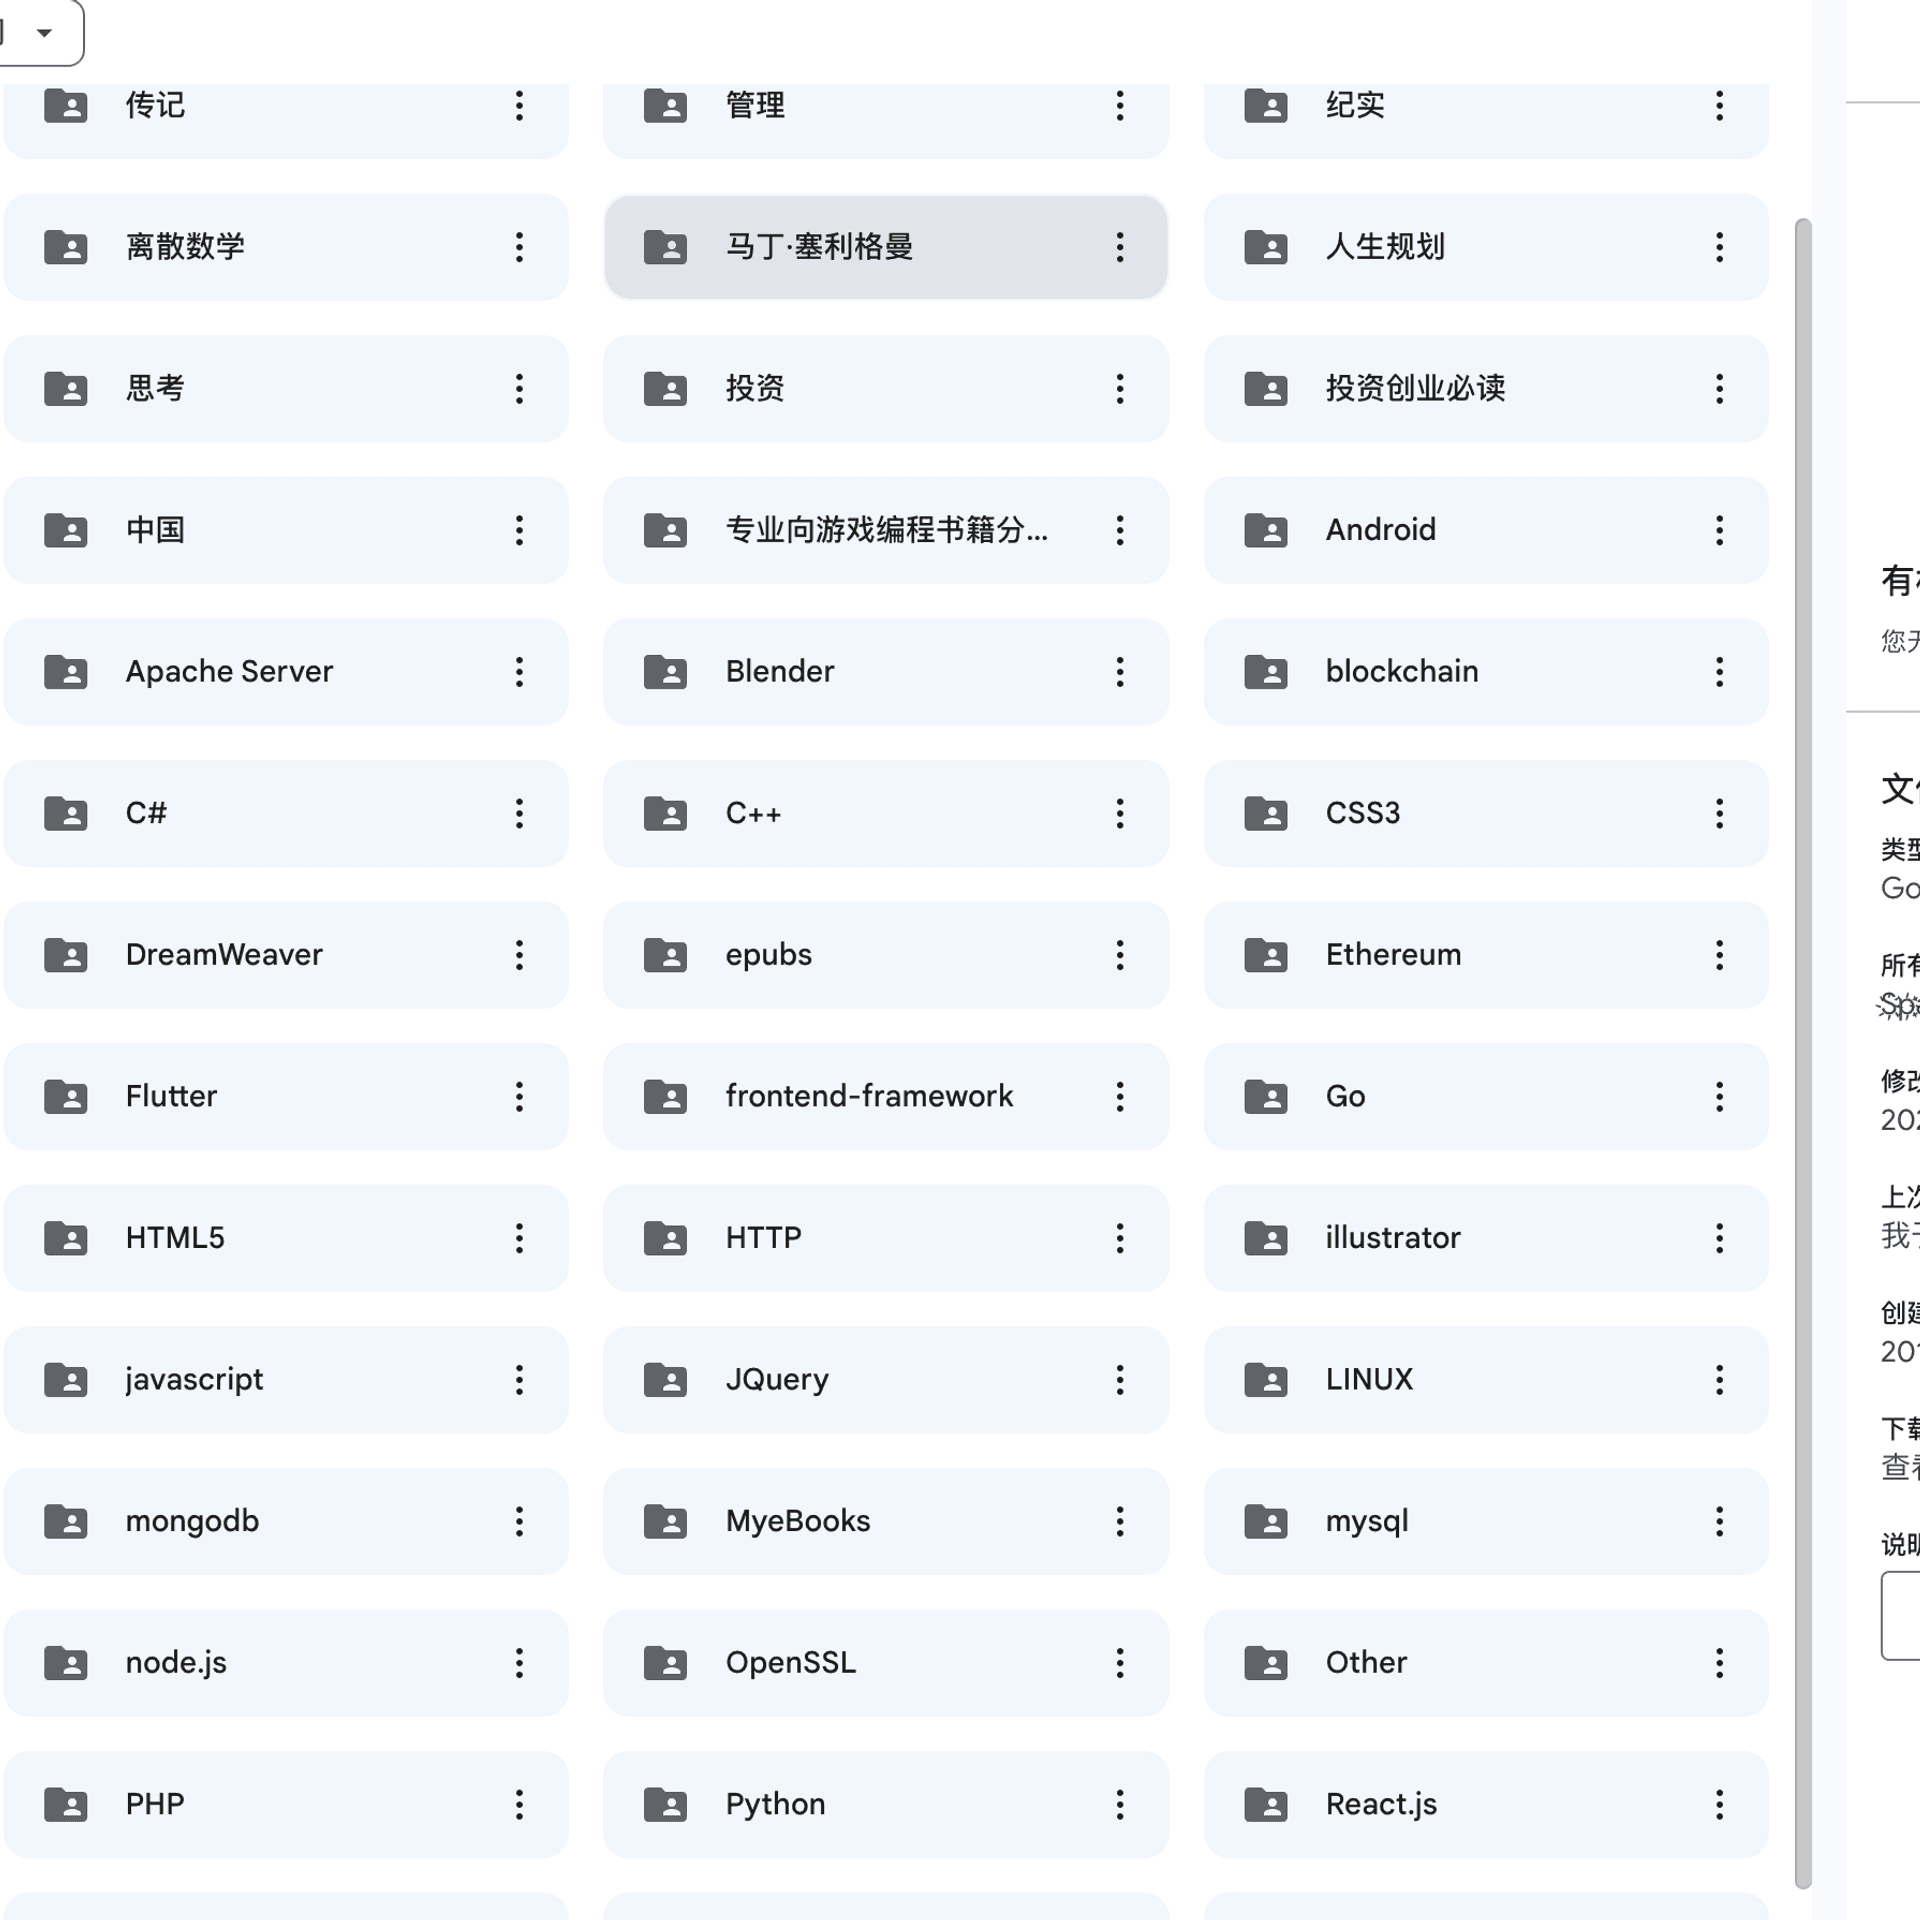Open the 专业向游戏编程书籍分... folder
This screenshot has height=1920, width=1920.
[888, 529]
